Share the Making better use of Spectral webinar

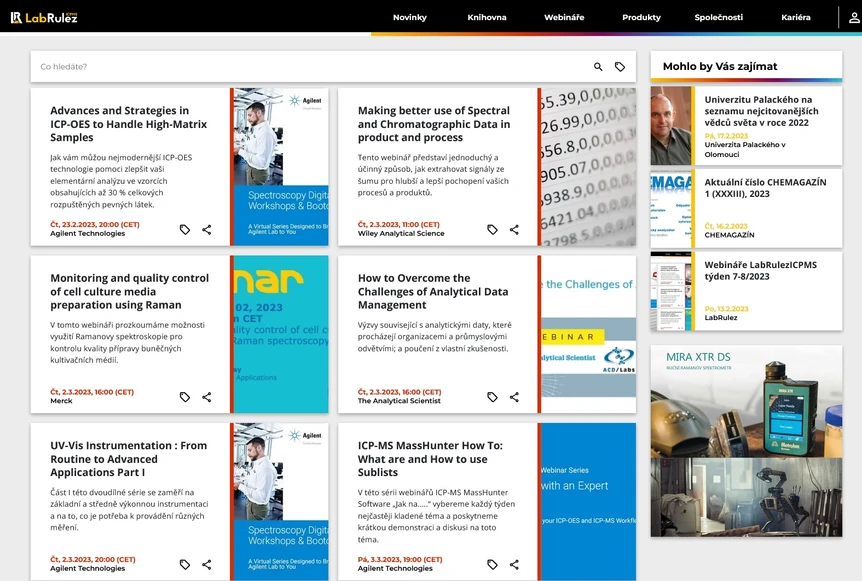[514, 229]
